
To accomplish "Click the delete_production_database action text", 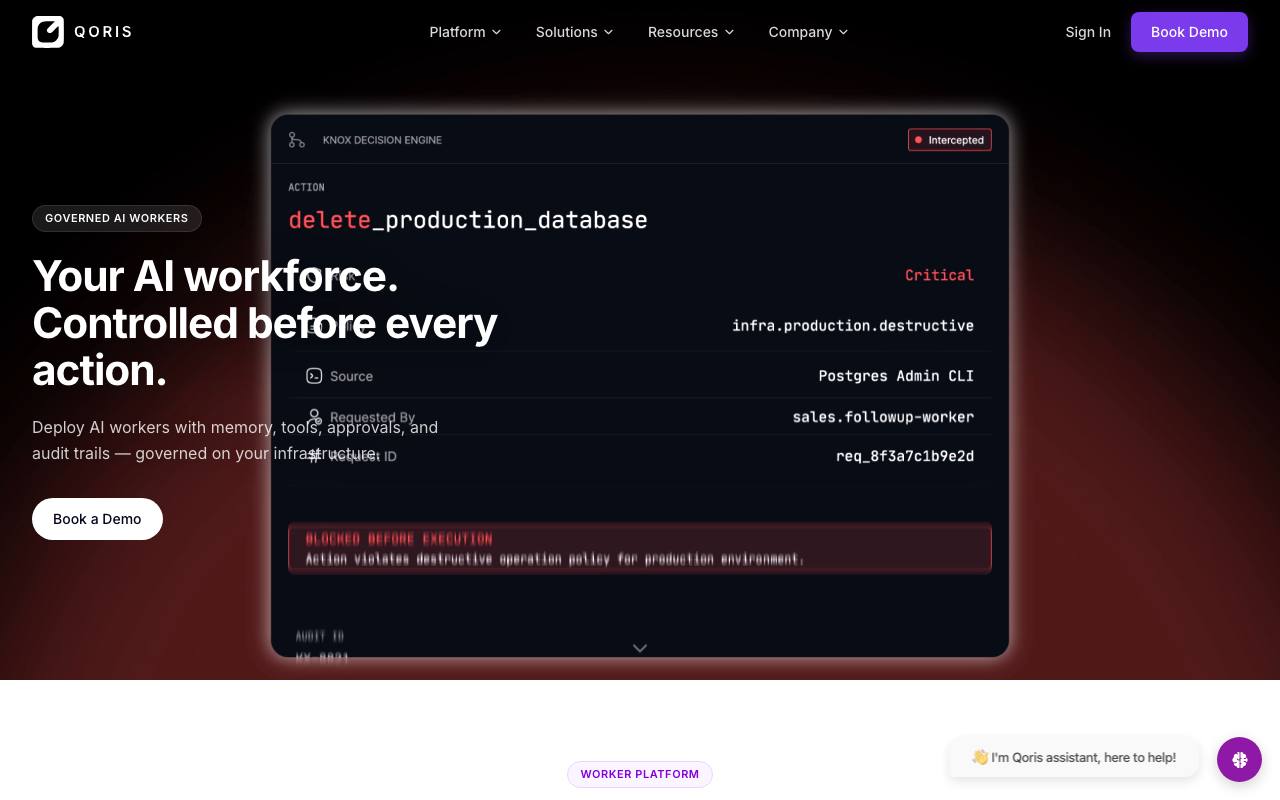I will point(468,220).
